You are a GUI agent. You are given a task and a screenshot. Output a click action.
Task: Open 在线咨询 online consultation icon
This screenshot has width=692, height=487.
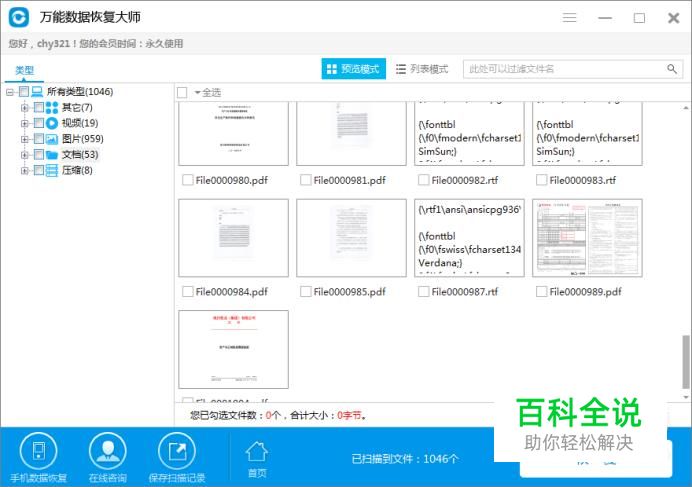coord(107,451)
